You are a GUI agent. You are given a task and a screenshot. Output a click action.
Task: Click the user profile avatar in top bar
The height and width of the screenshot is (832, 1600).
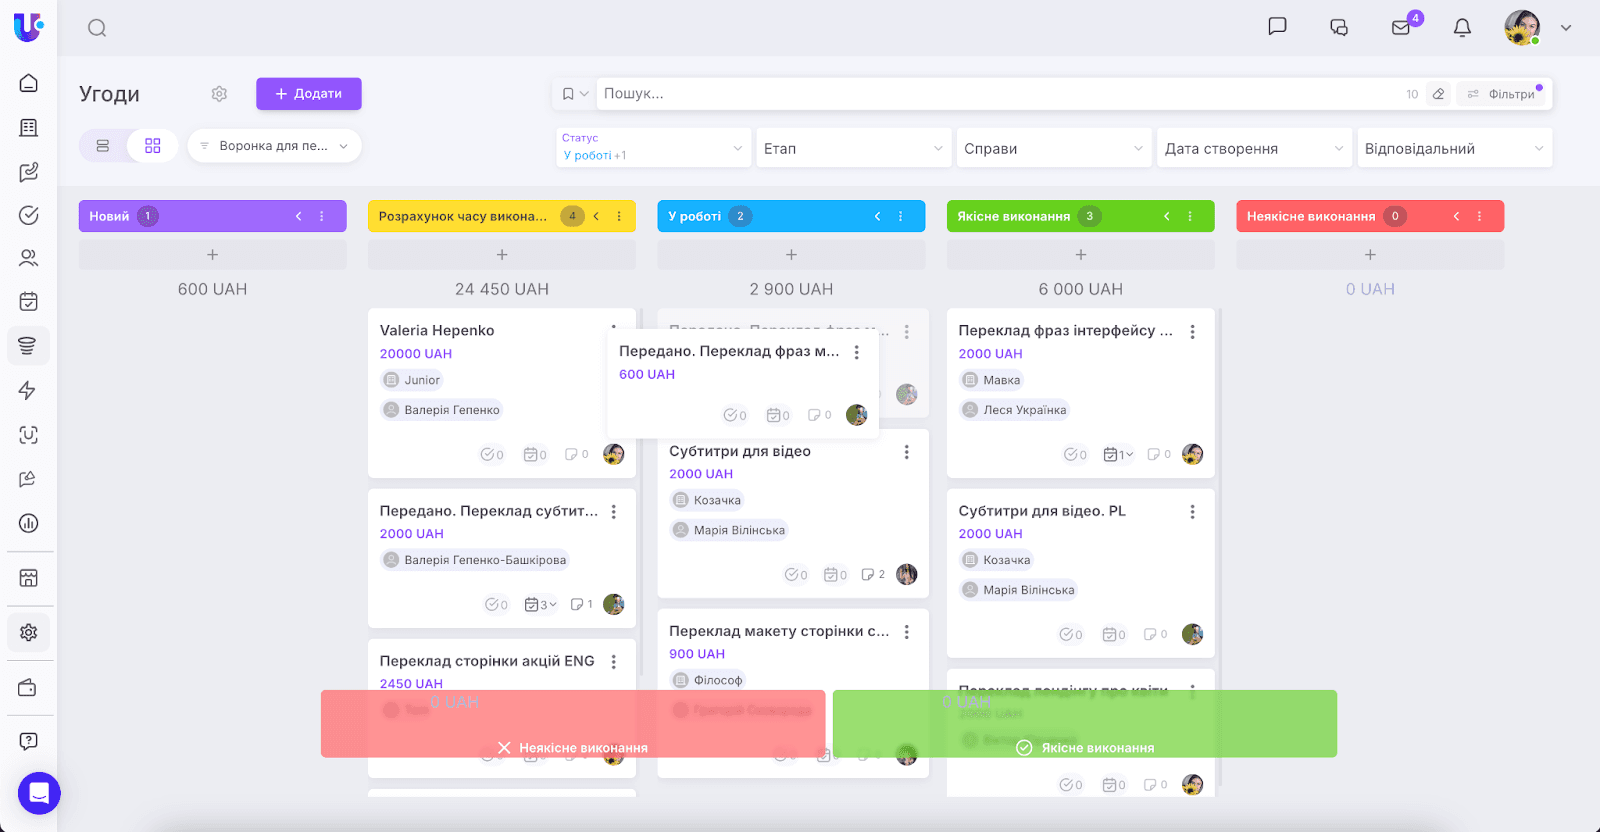1522,27
